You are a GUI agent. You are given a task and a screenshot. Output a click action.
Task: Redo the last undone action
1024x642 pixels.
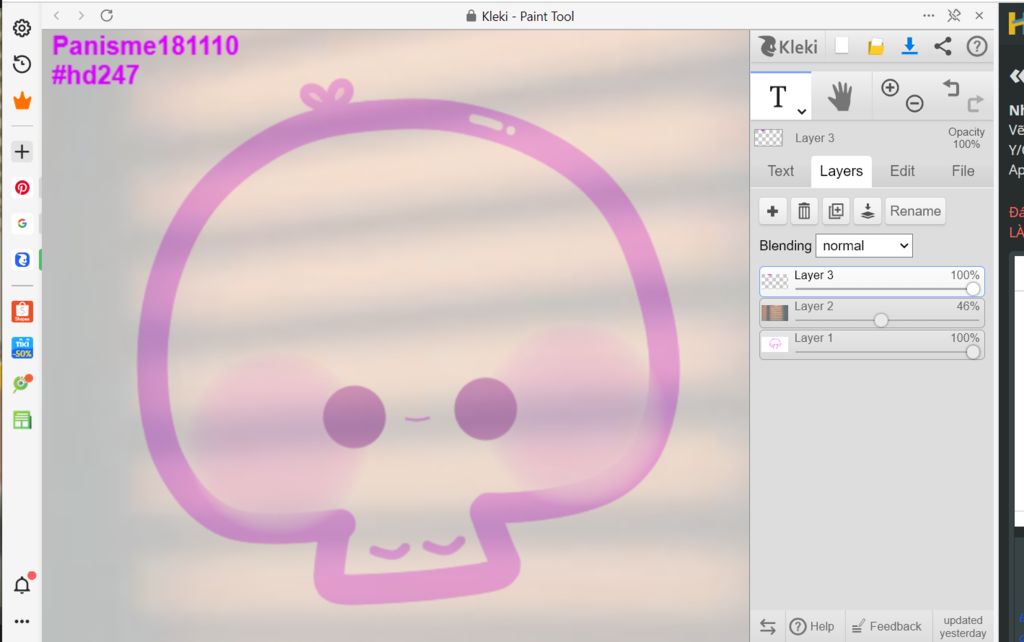coord(975,103)
